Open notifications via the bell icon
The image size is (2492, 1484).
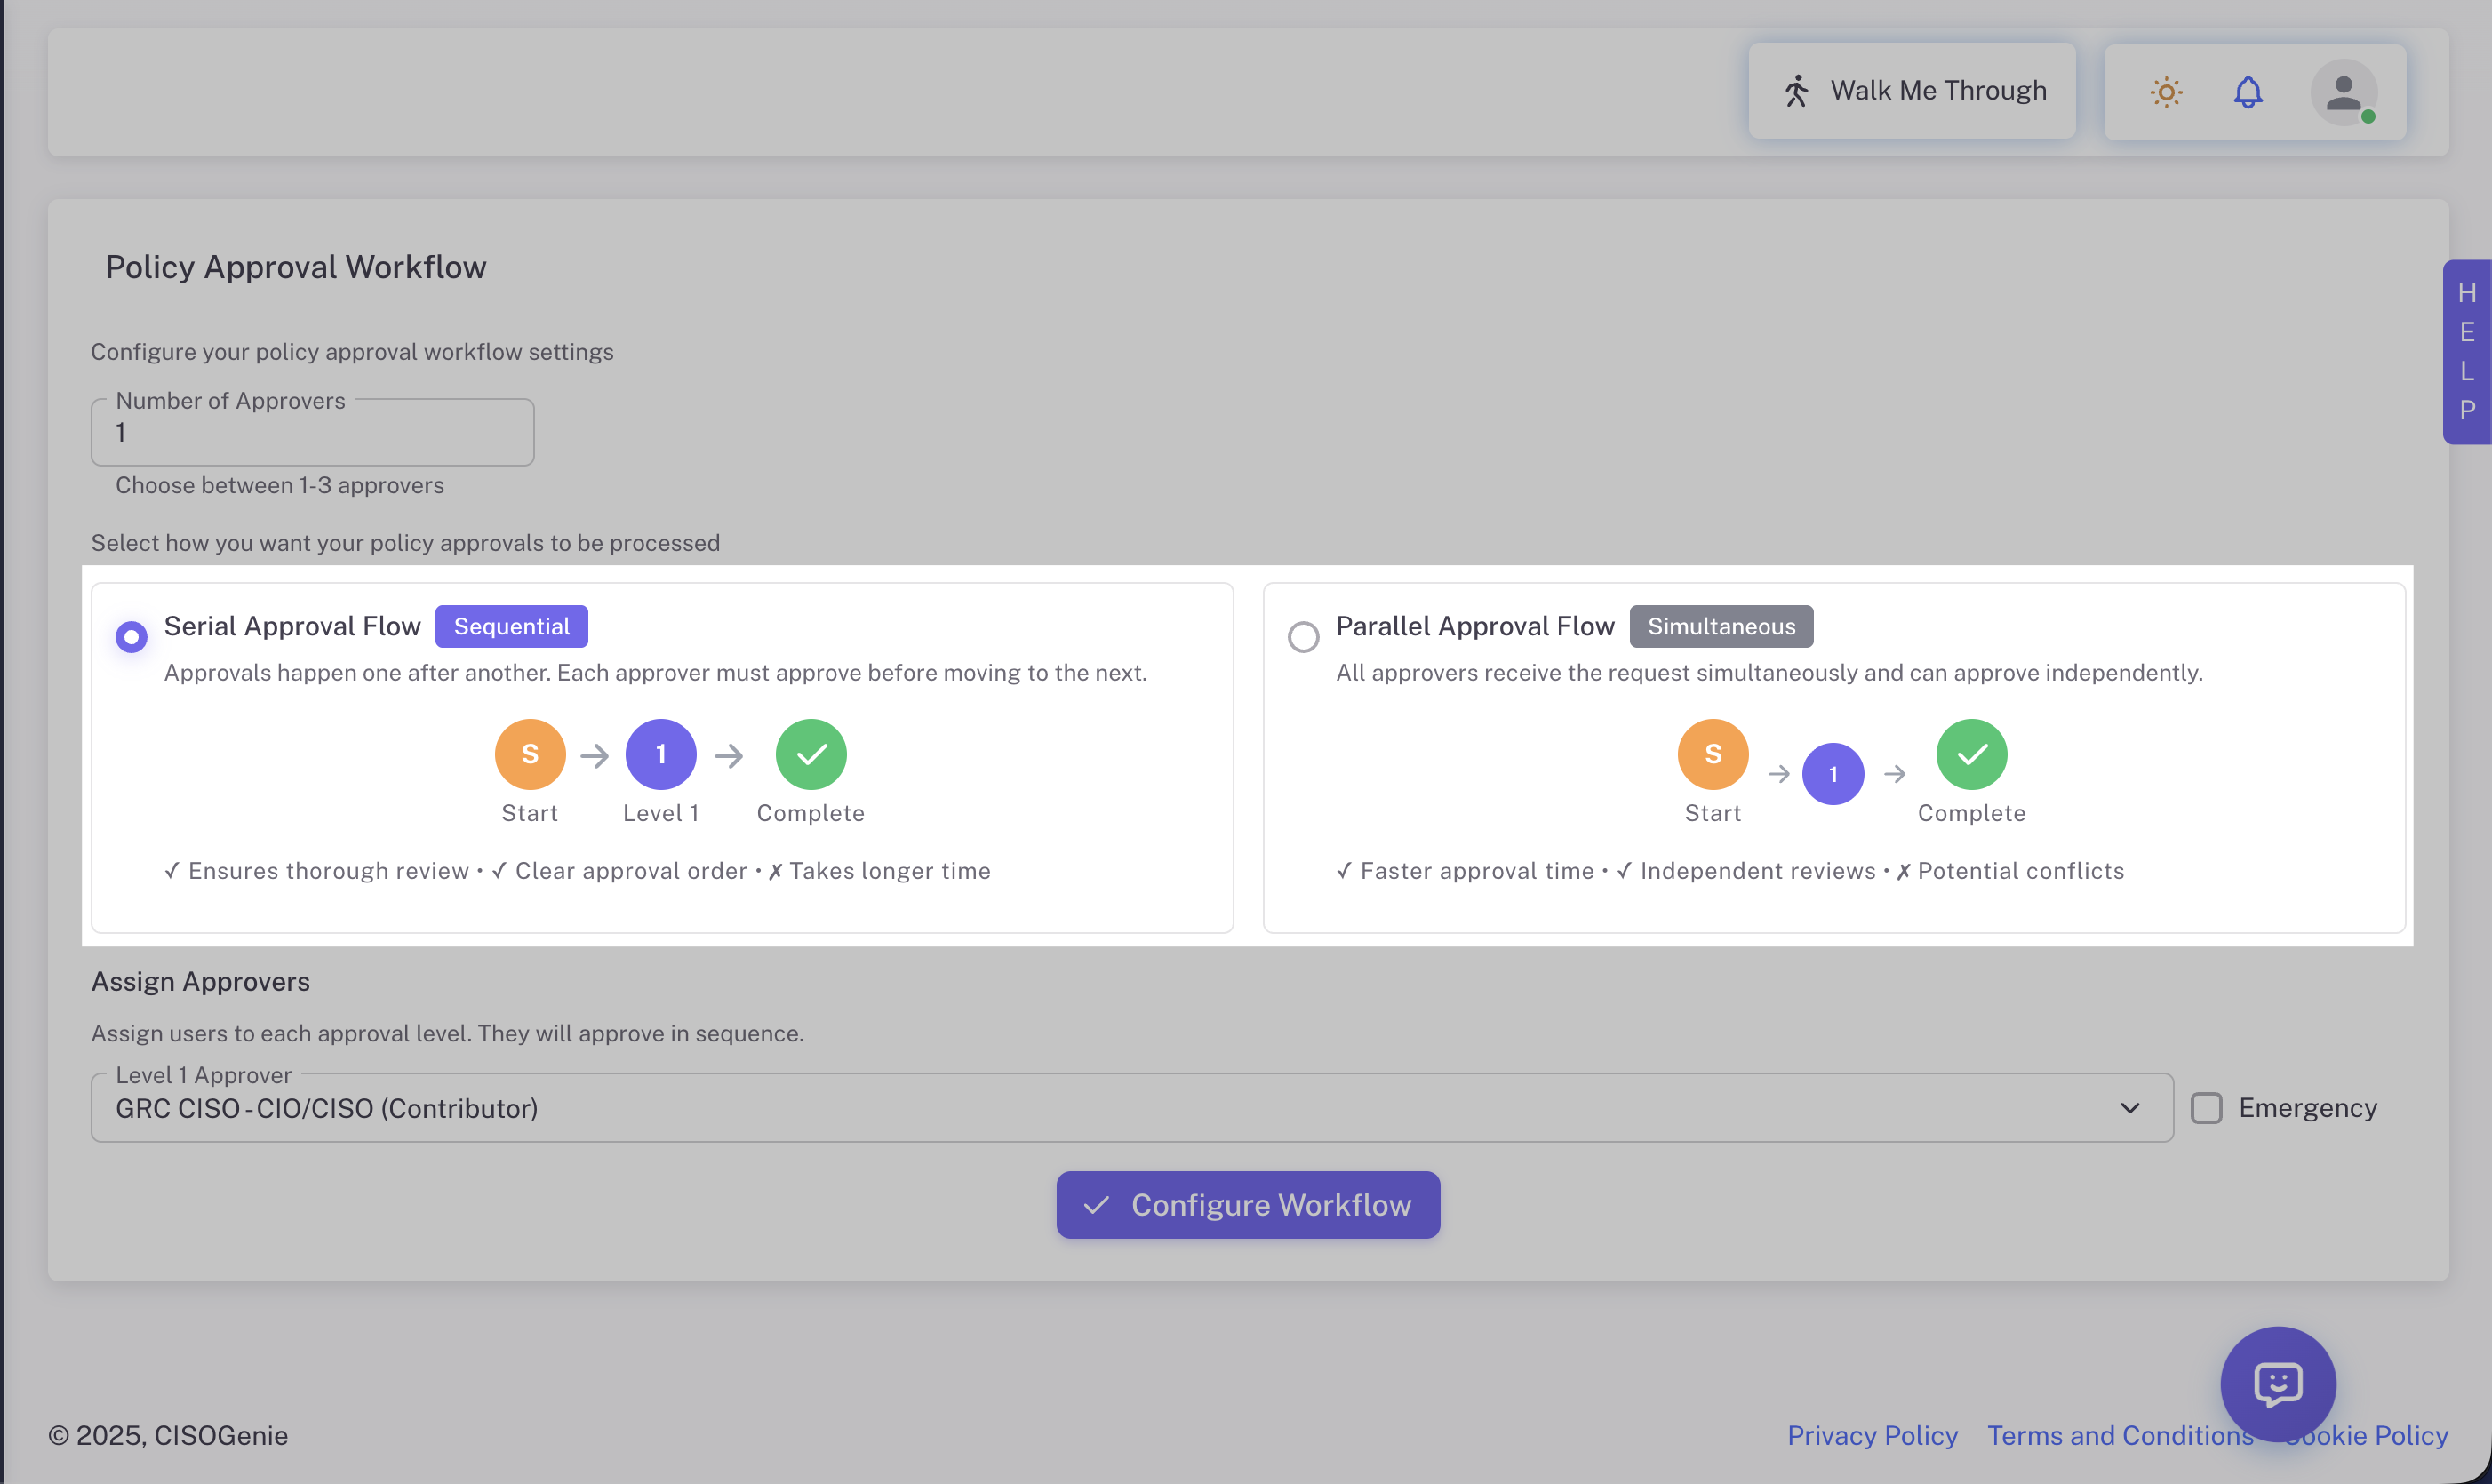[x=2248, y=92]
